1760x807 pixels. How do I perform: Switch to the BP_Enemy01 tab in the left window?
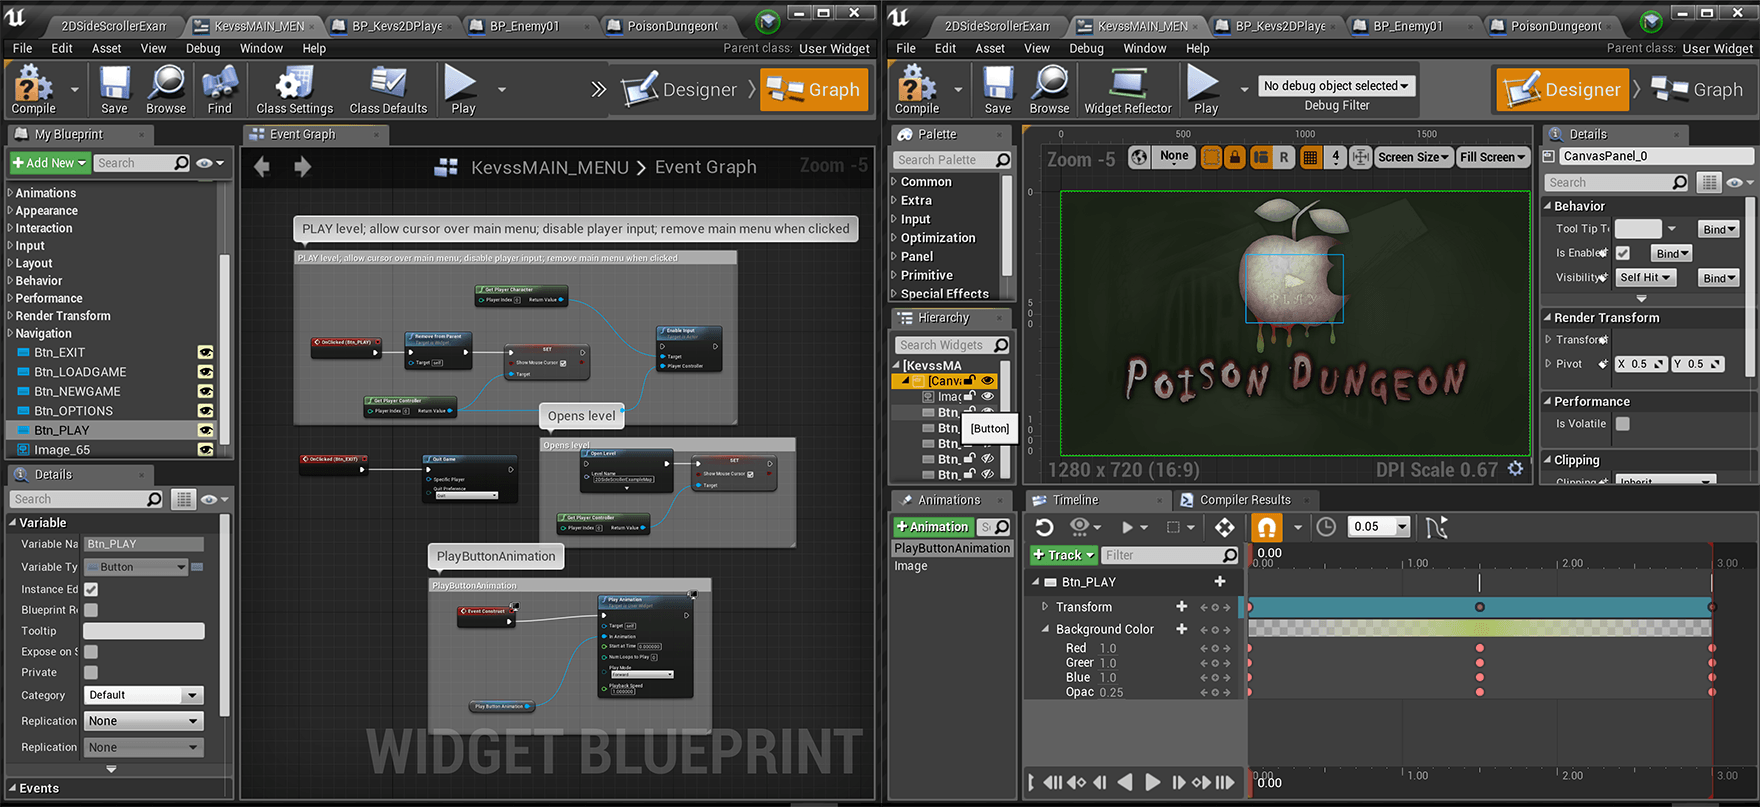524,26
